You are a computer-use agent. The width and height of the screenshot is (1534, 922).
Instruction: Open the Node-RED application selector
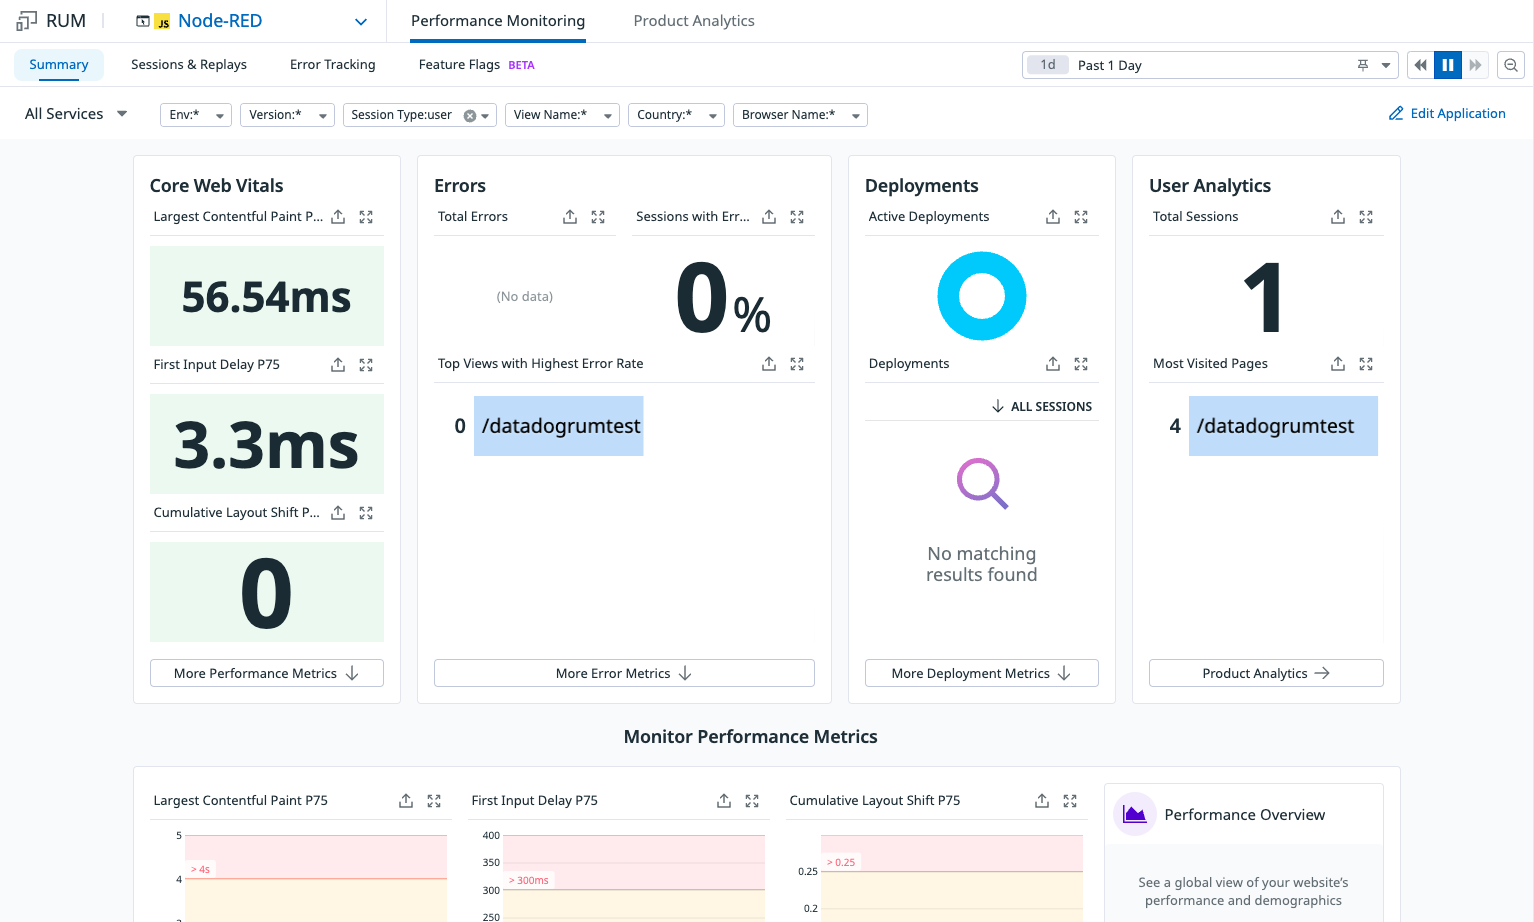(x=252, y=21)
